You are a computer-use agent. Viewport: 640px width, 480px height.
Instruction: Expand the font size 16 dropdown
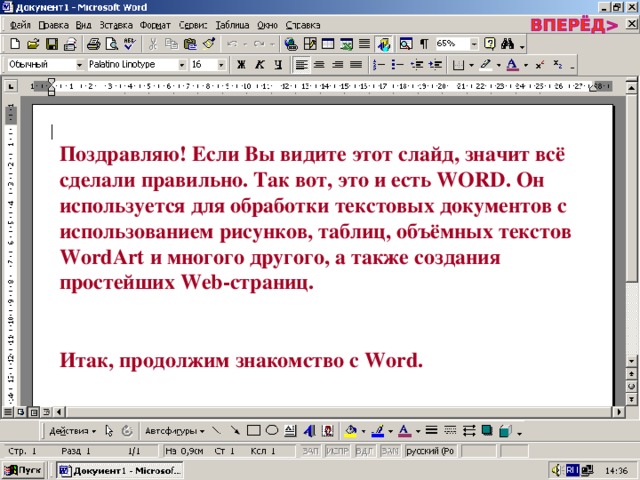point(221,65)
